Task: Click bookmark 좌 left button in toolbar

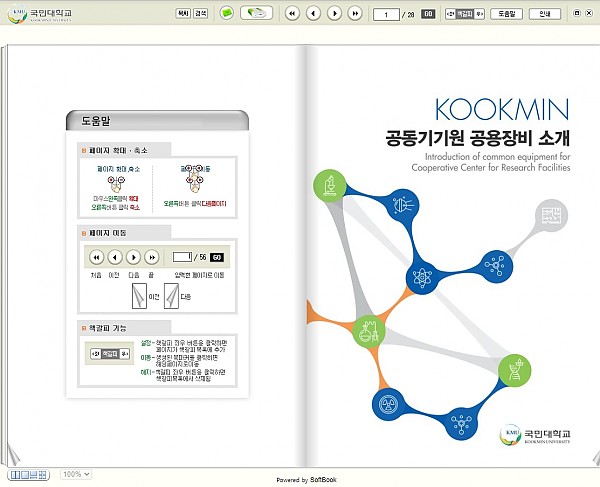Action: [450, 14]
